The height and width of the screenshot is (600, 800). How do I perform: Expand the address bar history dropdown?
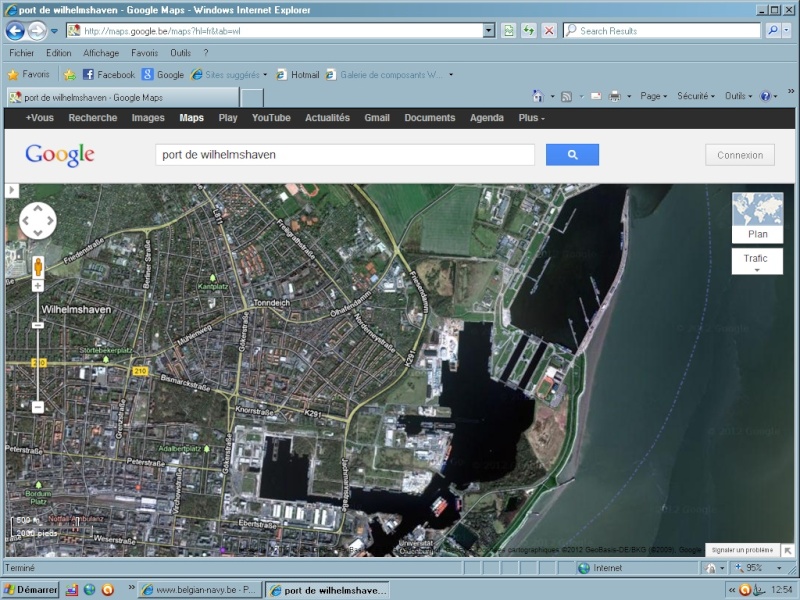click(489, 31)
